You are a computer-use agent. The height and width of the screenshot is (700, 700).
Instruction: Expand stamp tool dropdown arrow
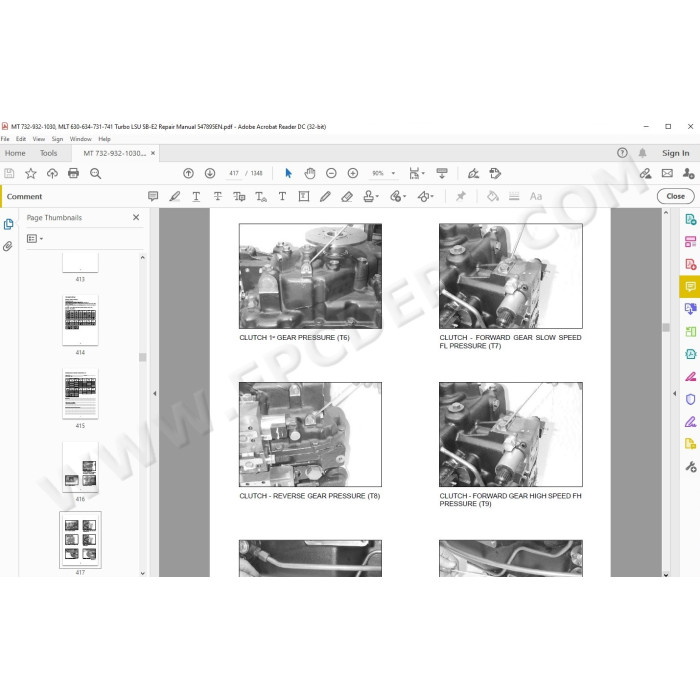pyautogui.click(x=377, y=196)
